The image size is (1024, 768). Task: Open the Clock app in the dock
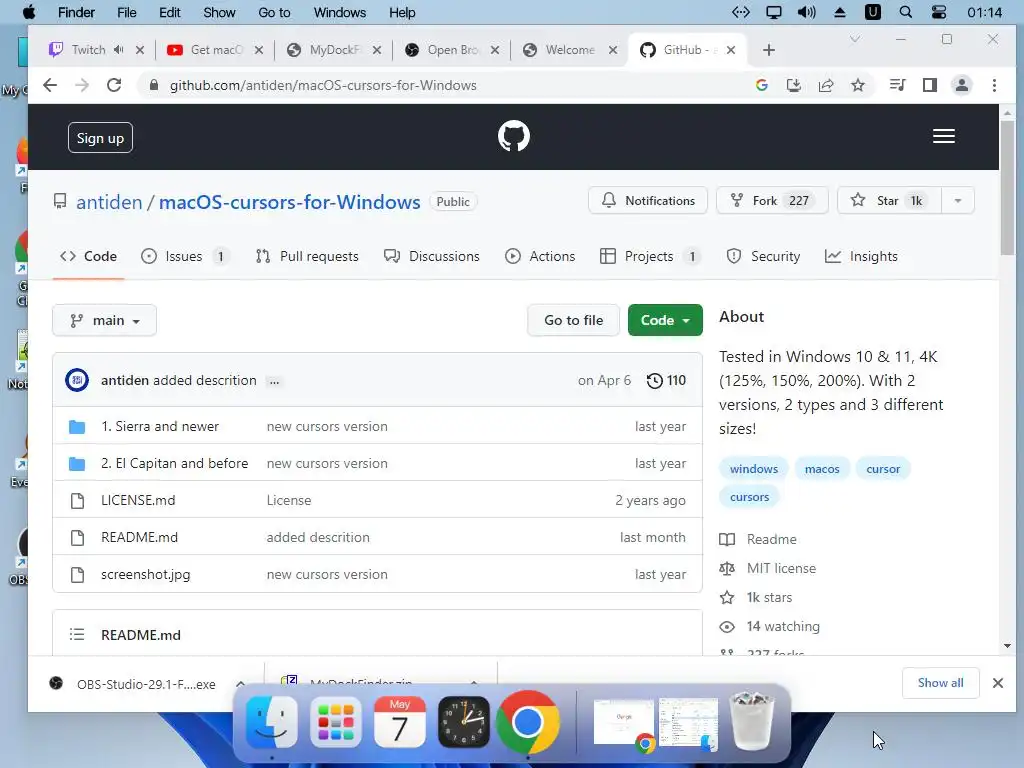[464, 722]
